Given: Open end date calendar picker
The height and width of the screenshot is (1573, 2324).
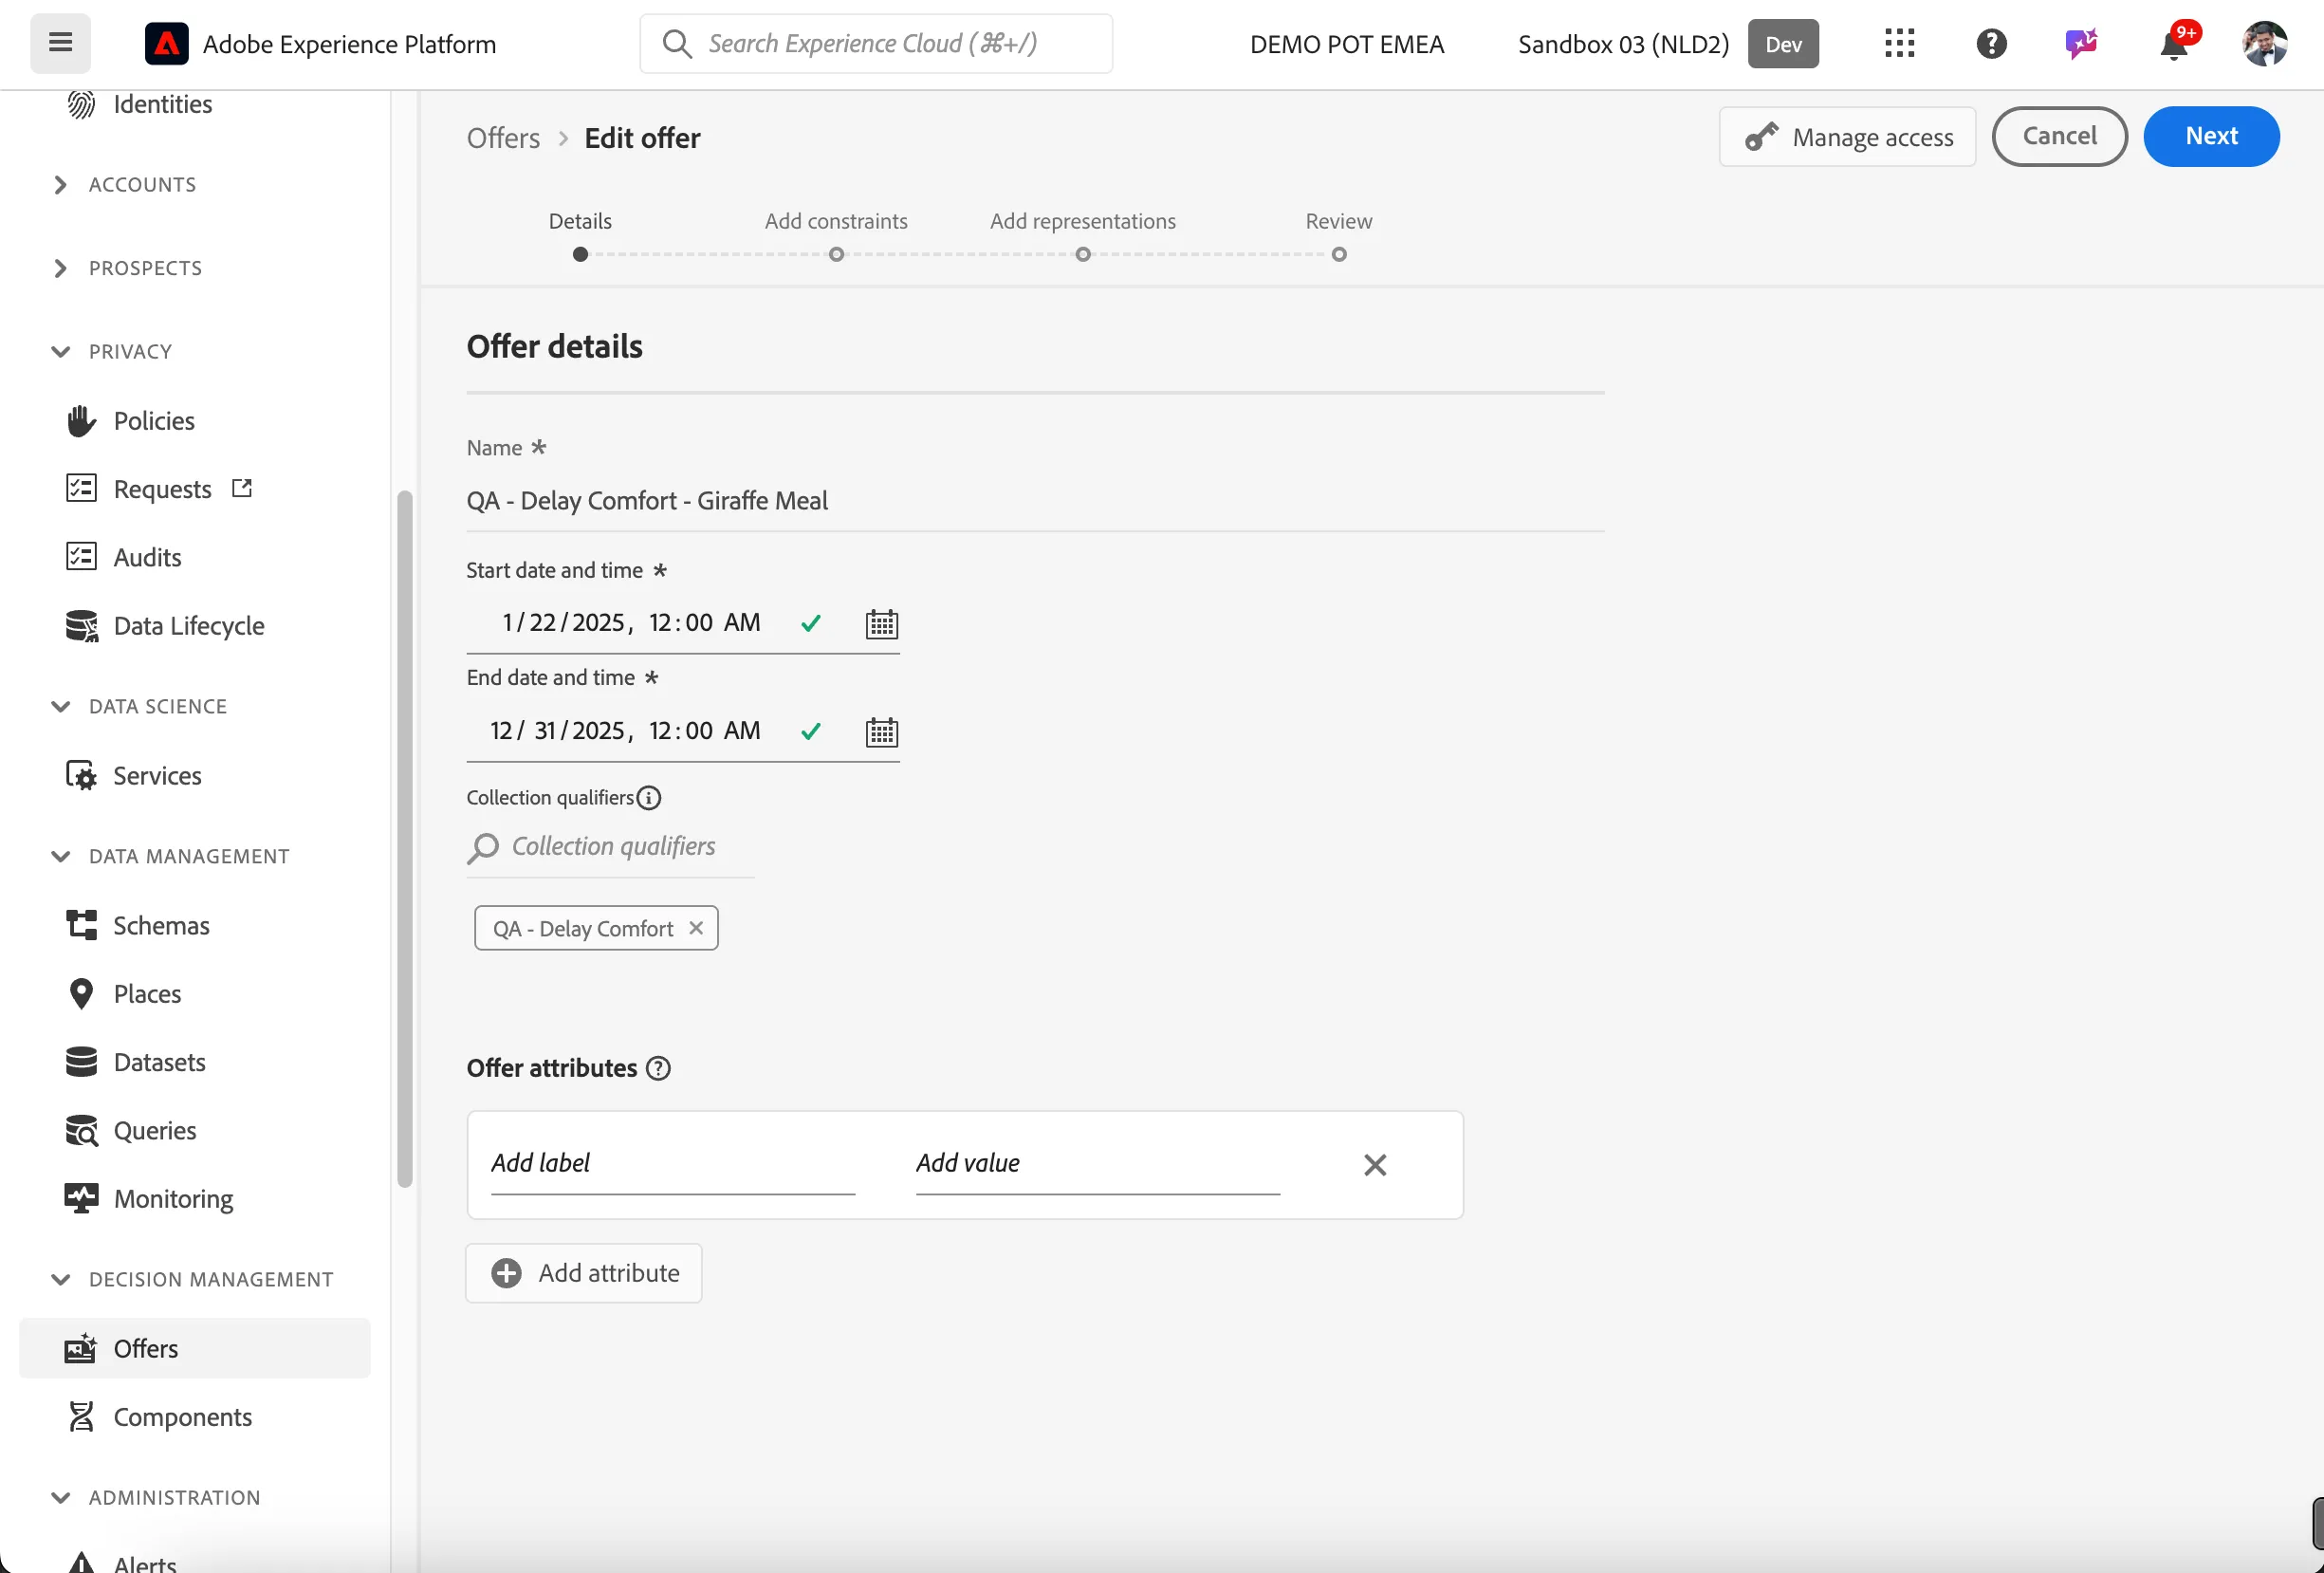Looking at the screenshot, I should point(881,732).
